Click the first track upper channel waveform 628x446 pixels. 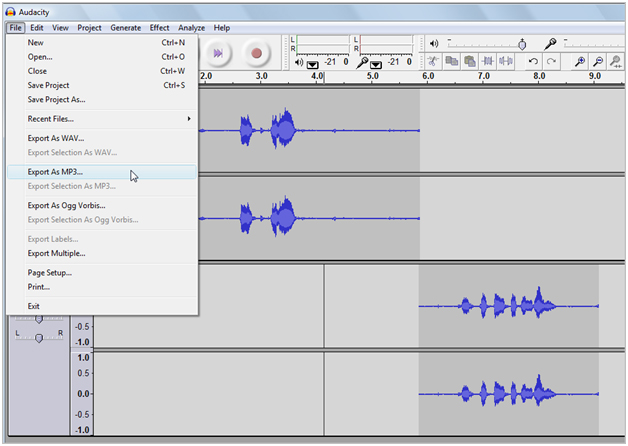309,131
